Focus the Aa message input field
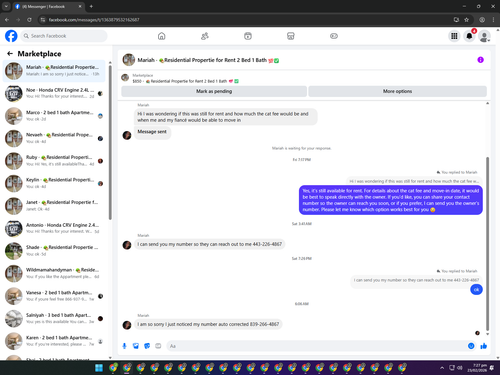This screenshot has width=500, height=375. 317,346
